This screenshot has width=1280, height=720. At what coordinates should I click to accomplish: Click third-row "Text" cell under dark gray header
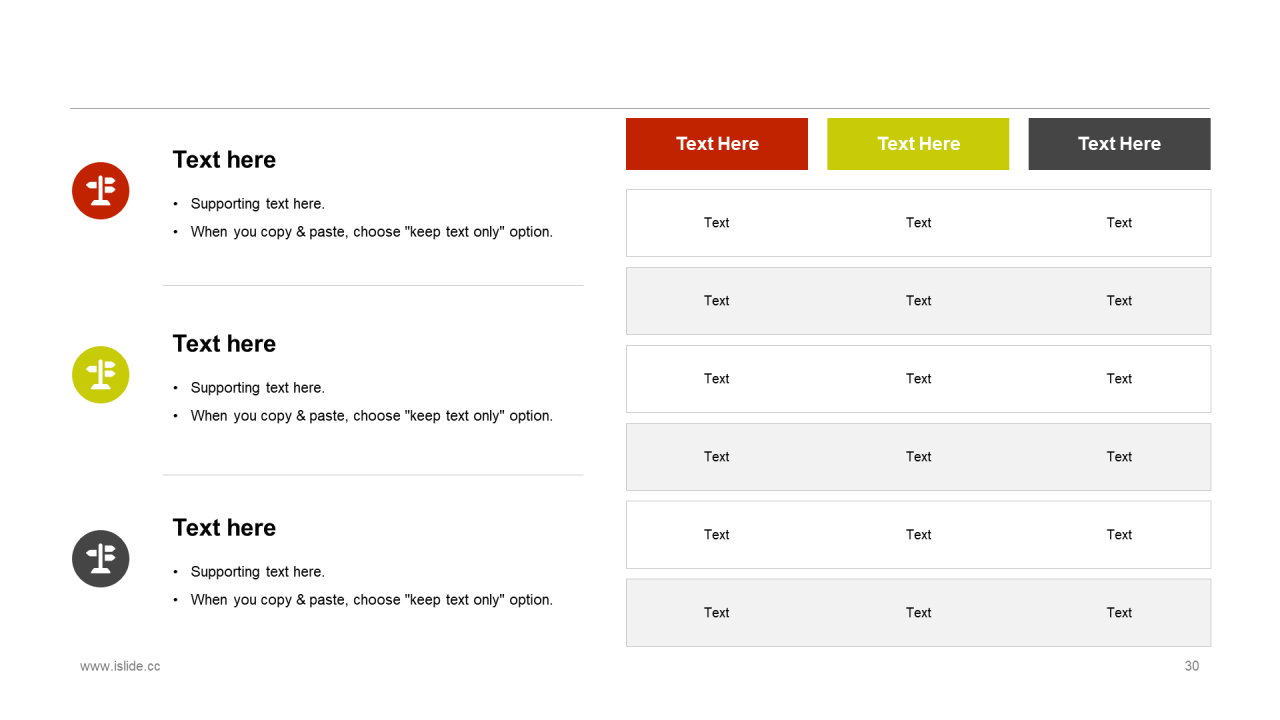tap(1119, 379)
